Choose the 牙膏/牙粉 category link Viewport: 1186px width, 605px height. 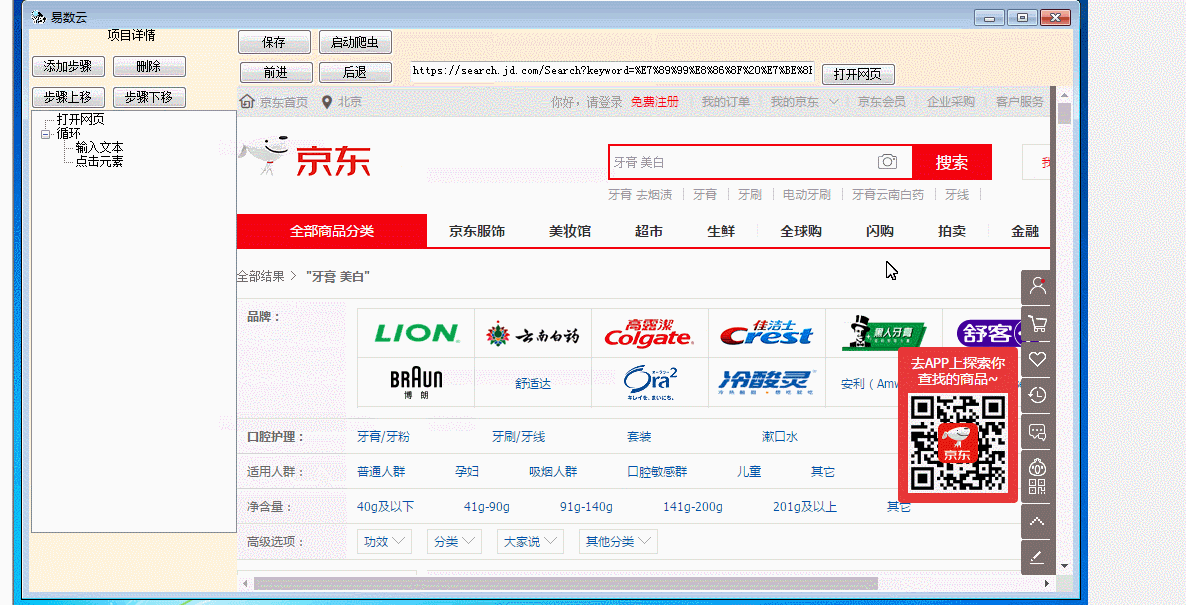click(x=383, y=437)
